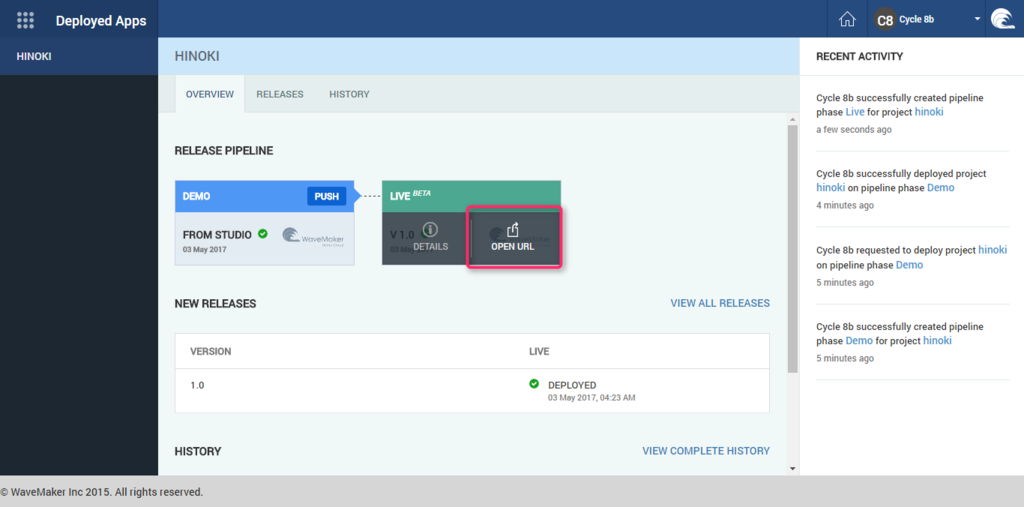
Task: Click the scroll down arrow of content pane
Action: [793, 468]
